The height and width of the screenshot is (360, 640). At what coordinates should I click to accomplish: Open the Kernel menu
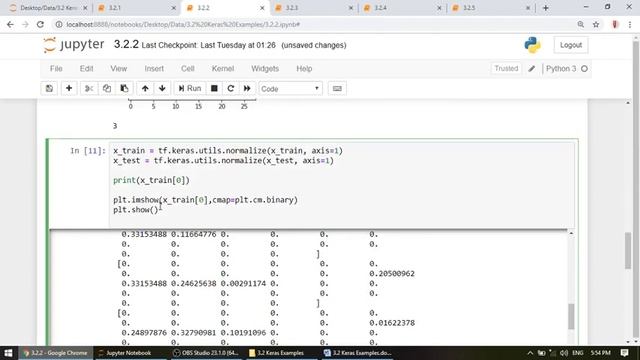coord(223,69)
